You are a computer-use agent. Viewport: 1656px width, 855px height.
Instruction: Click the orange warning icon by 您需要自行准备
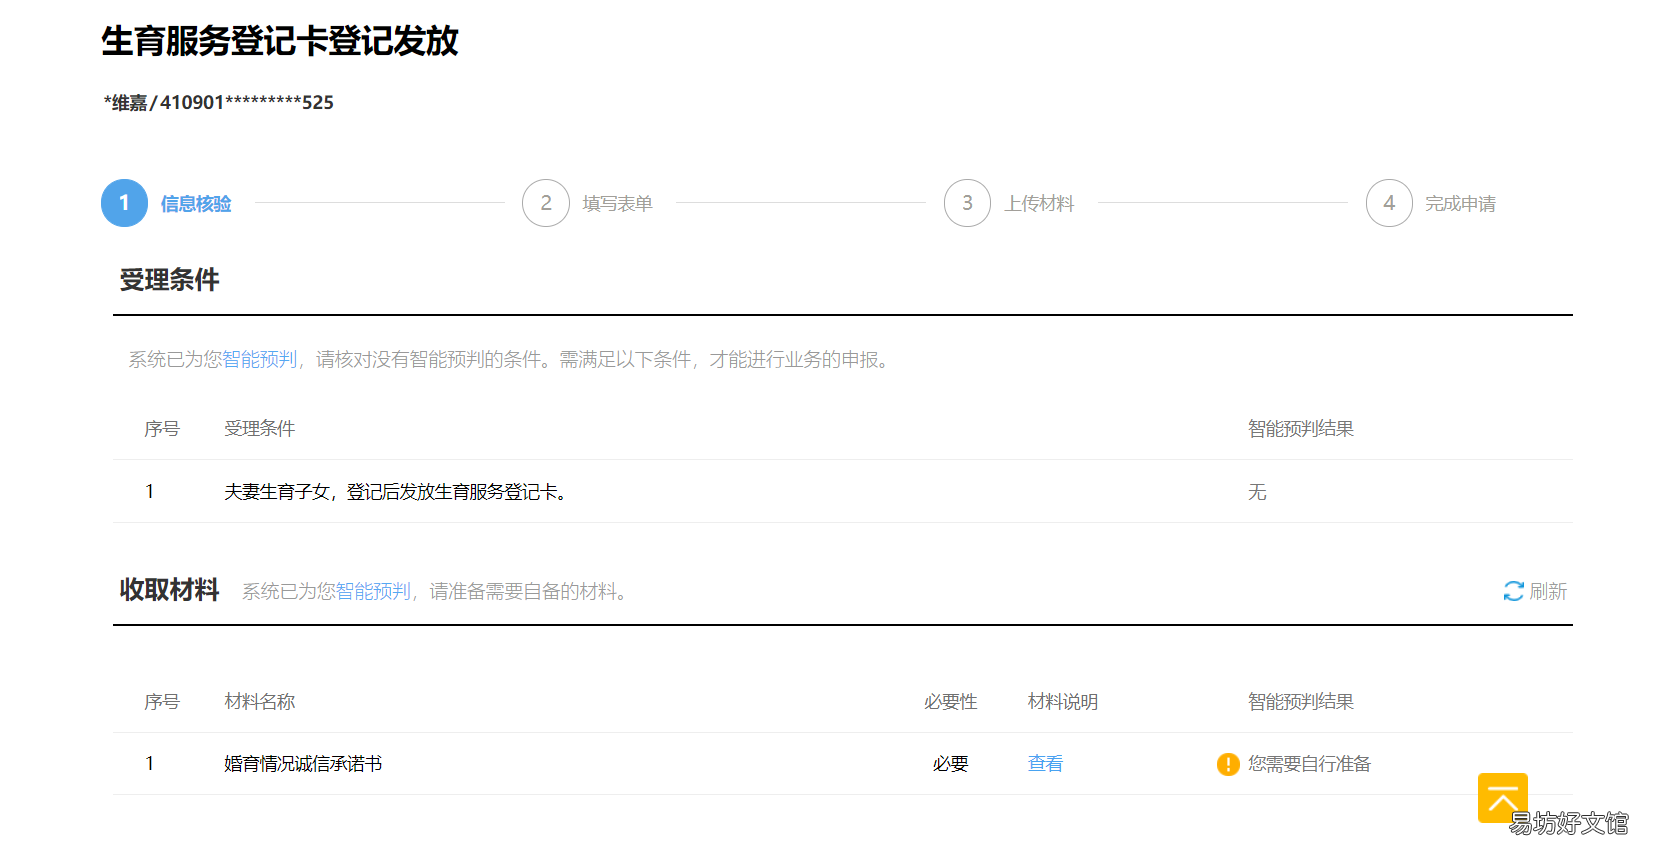[x=1228, y=764]
